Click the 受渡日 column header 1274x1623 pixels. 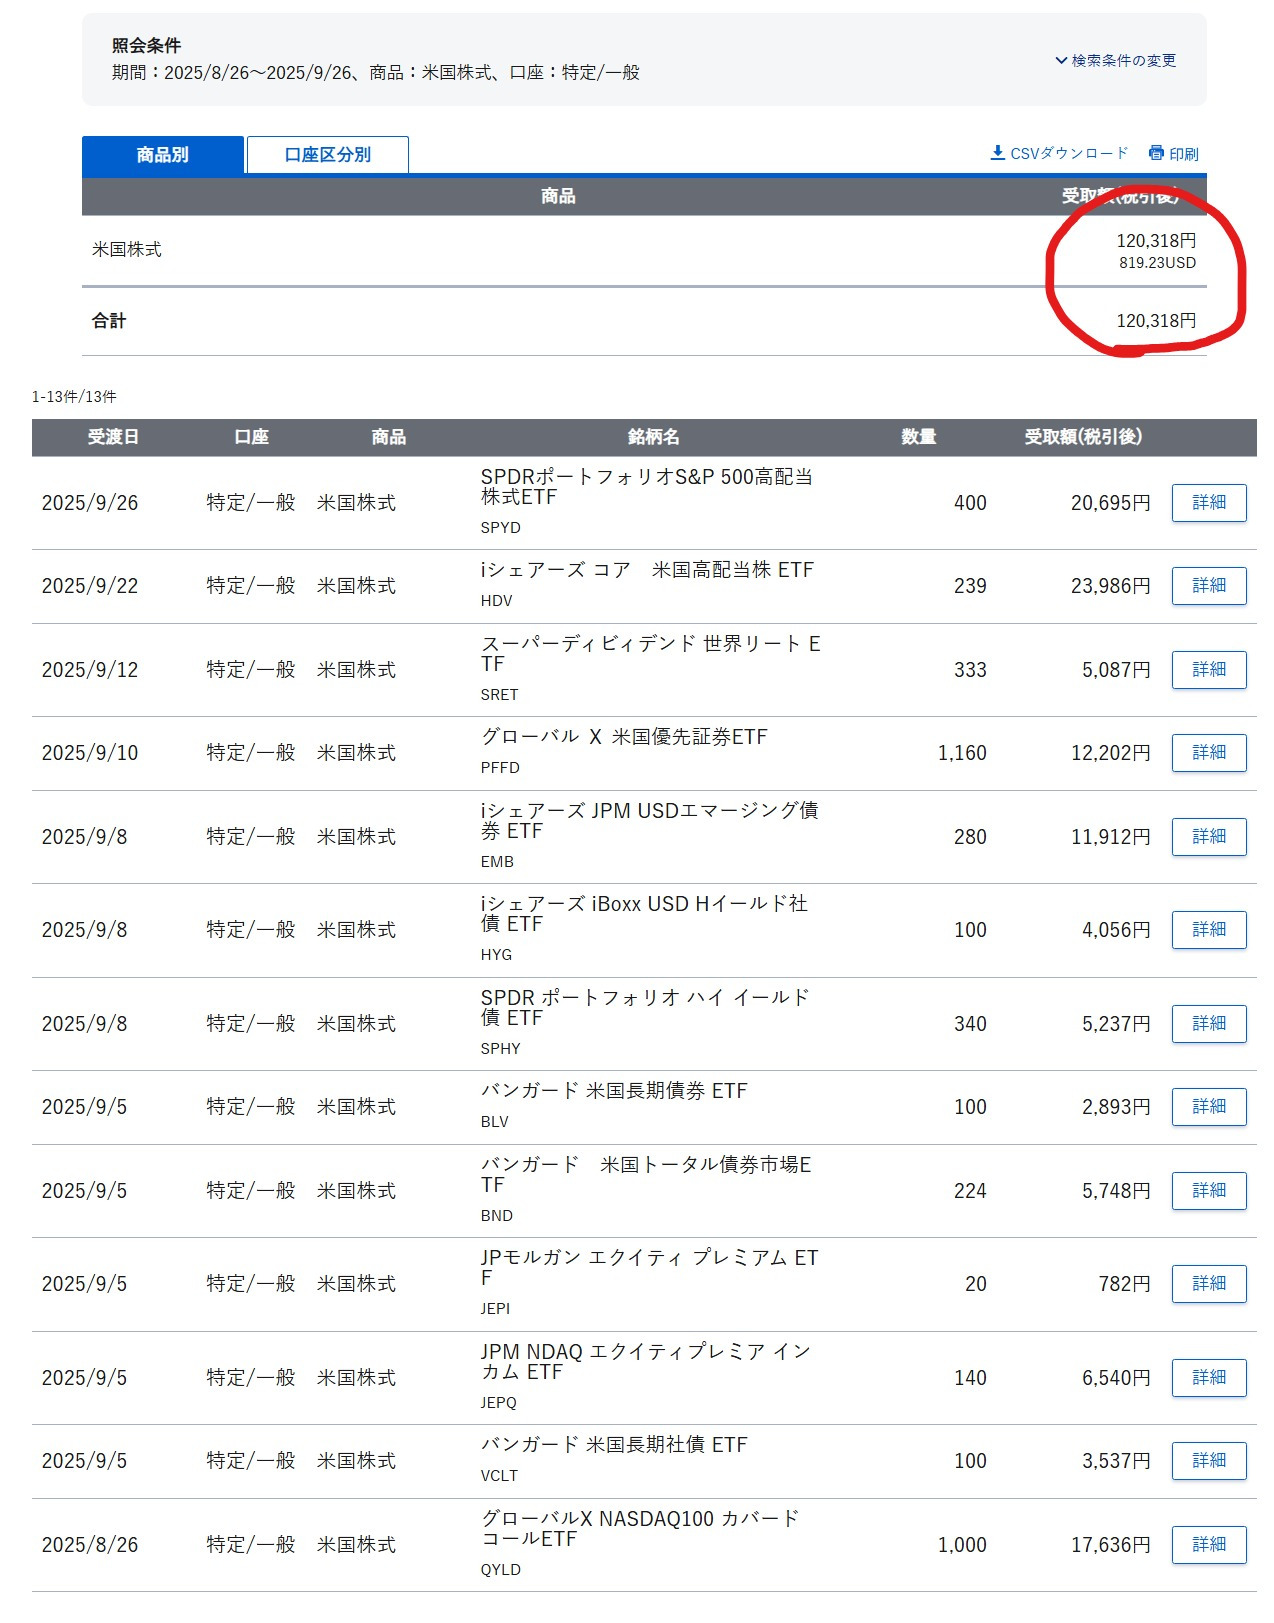(113, 437)
